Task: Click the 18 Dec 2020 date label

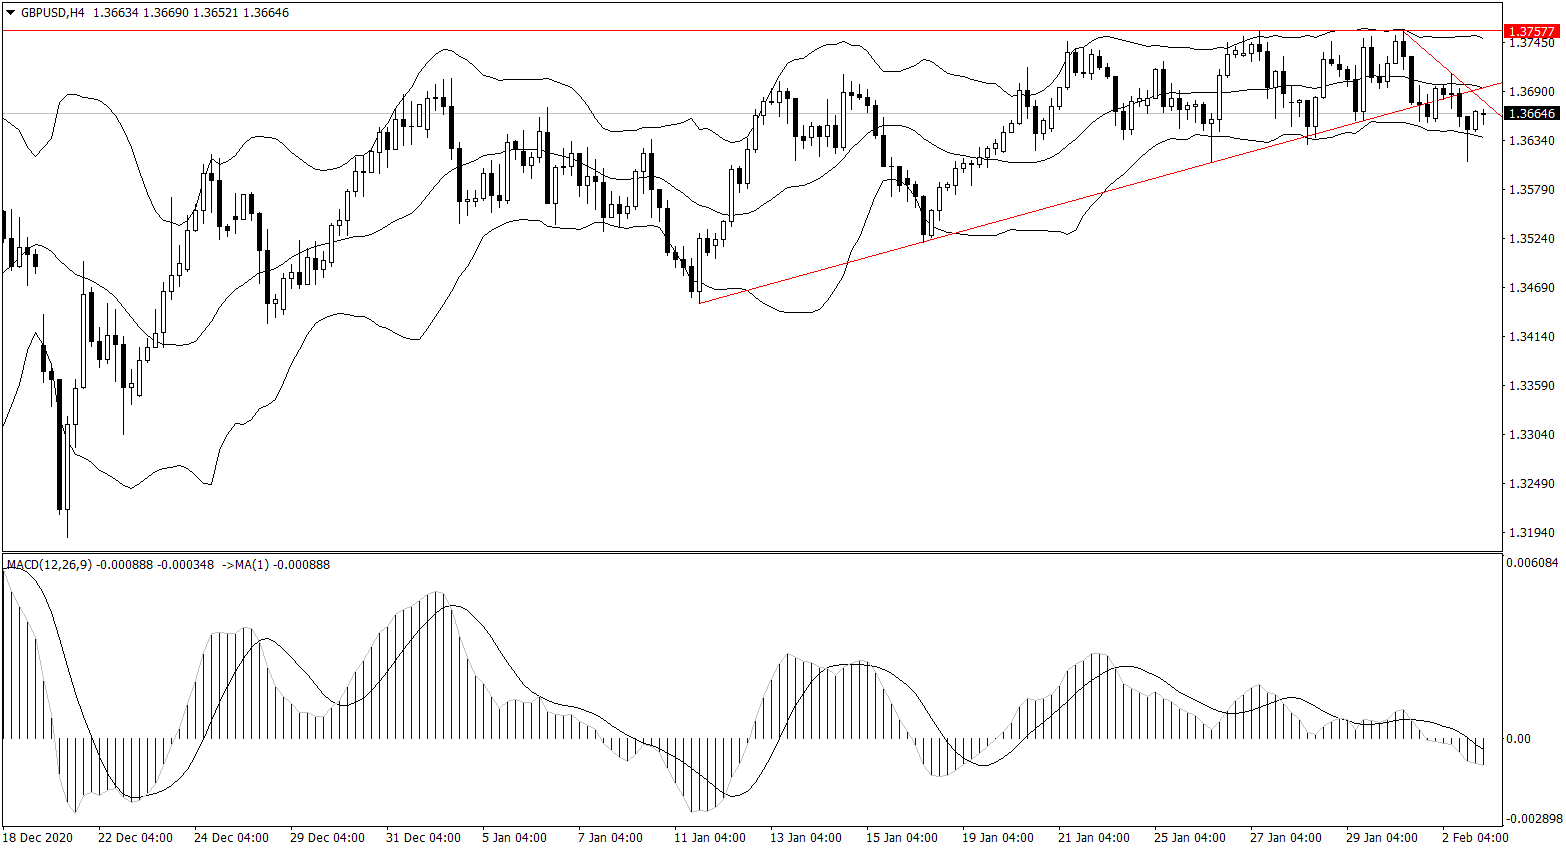Action: point(38,838)
